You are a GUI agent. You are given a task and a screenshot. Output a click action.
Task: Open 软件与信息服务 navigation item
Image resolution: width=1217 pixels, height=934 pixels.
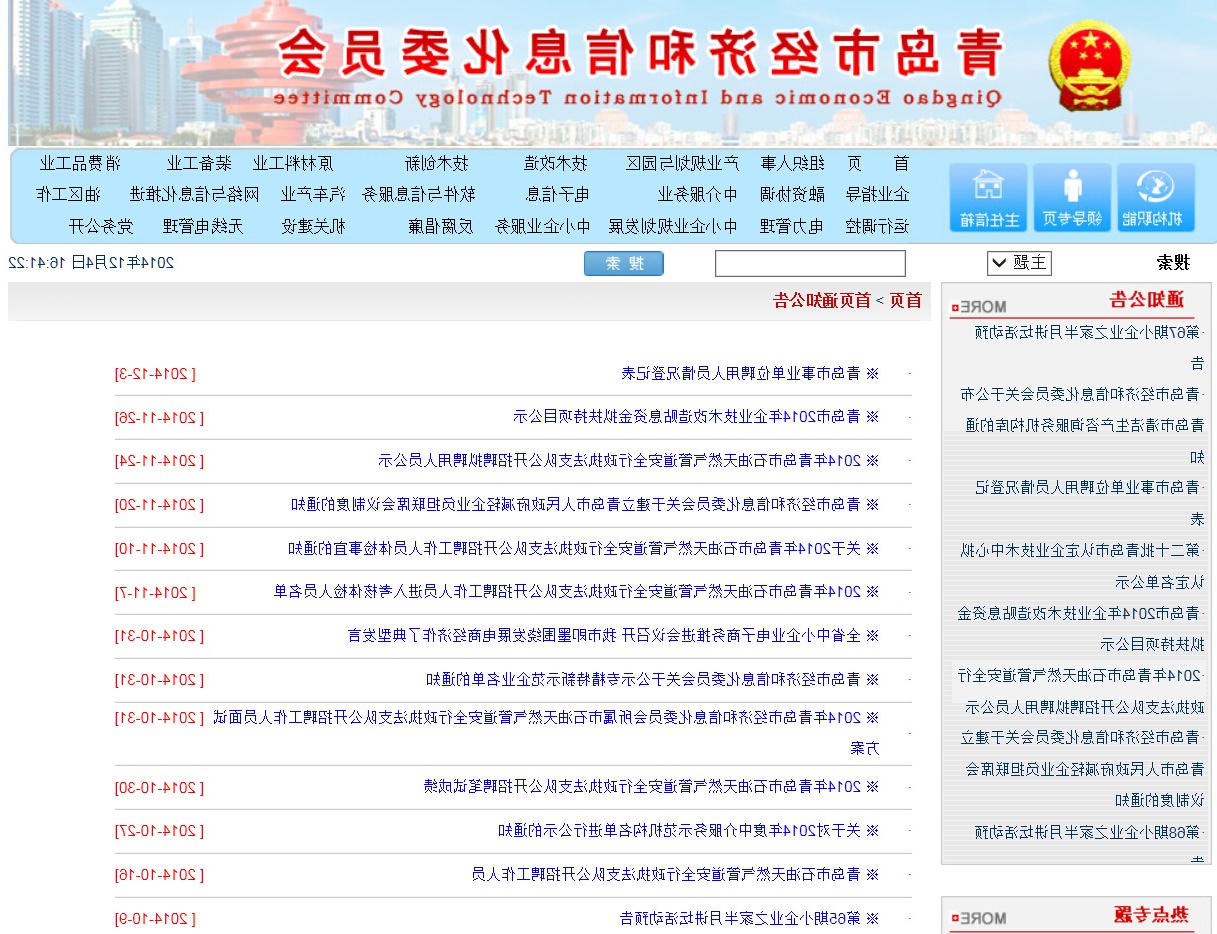[419, 194]
